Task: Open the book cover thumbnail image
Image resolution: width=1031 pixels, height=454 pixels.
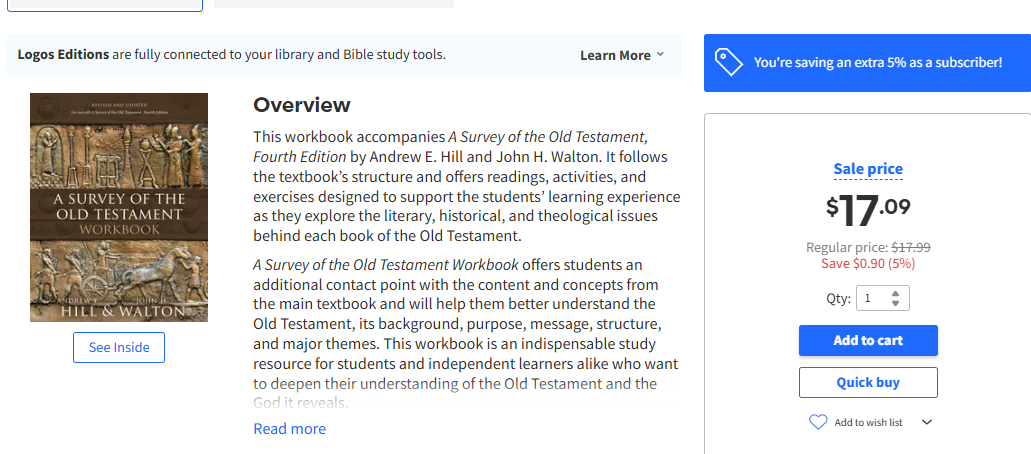Action: (x=119, y=207)
